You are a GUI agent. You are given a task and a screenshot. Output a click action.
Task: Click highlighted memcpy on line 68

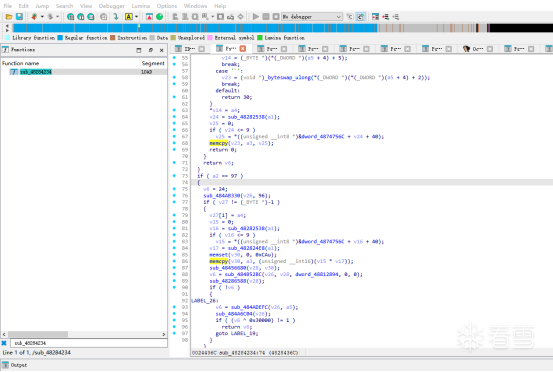coord(219,143)
